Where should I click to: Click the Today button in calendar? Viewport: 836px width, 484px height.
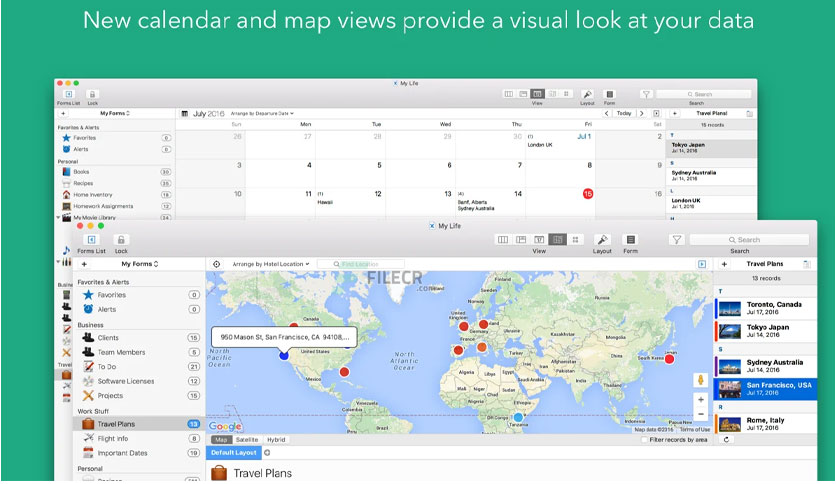pos(624,114)
